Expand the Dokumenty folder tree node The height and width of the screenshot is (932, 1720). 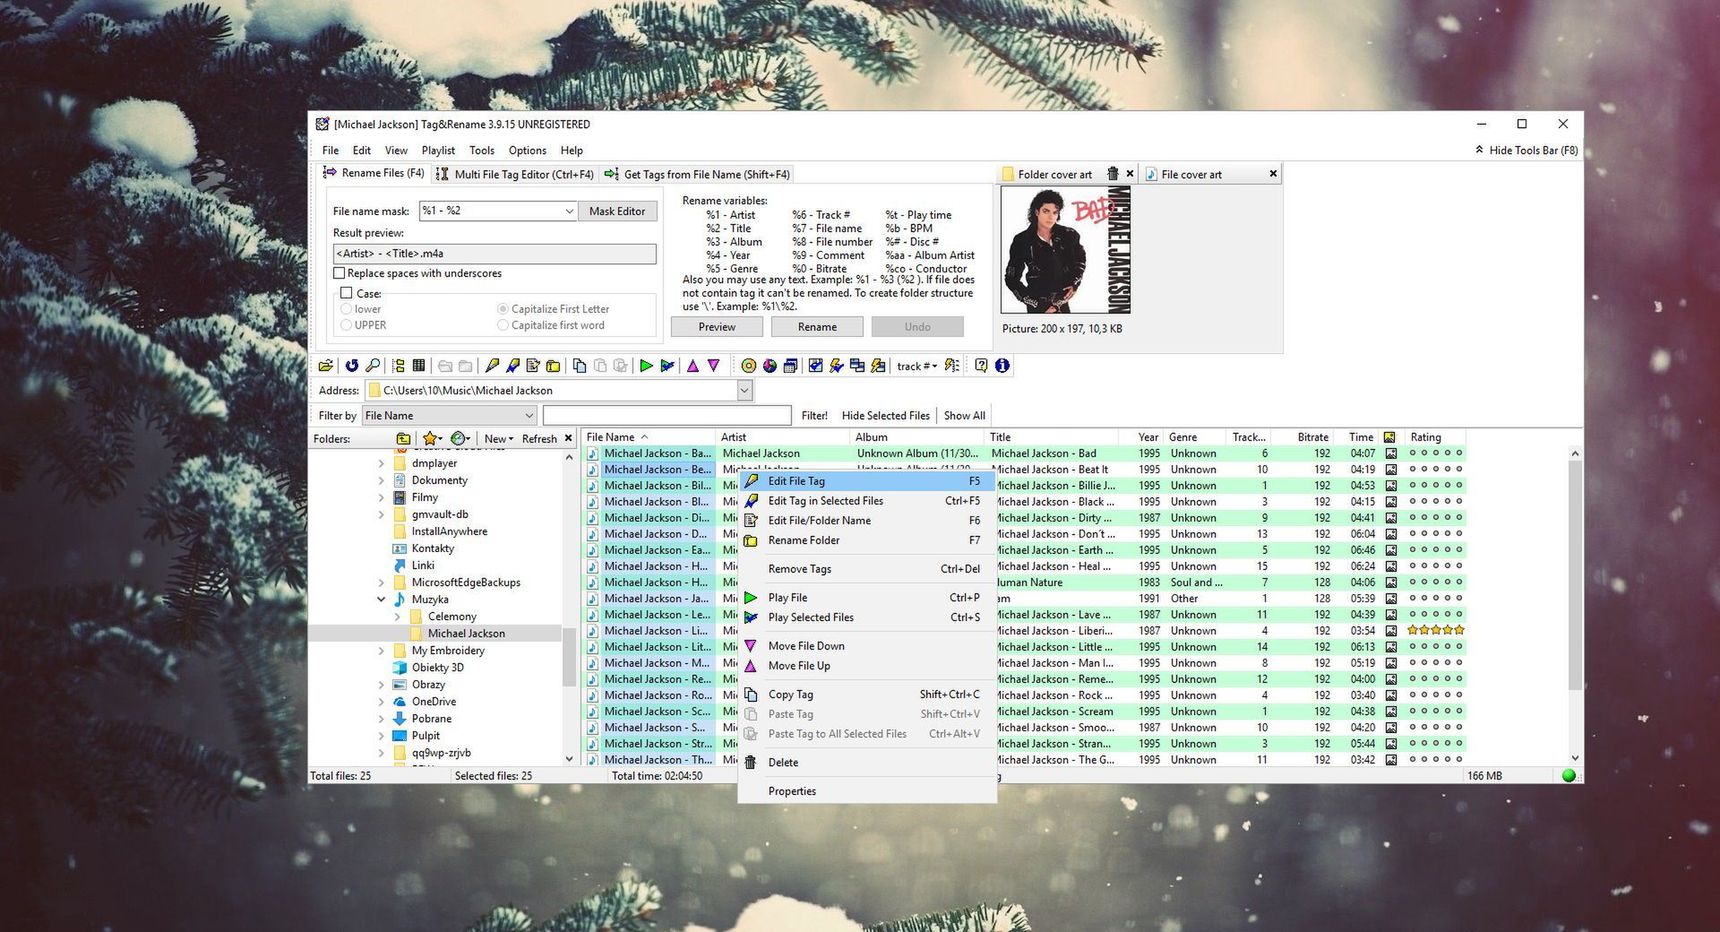coord(381,481)
